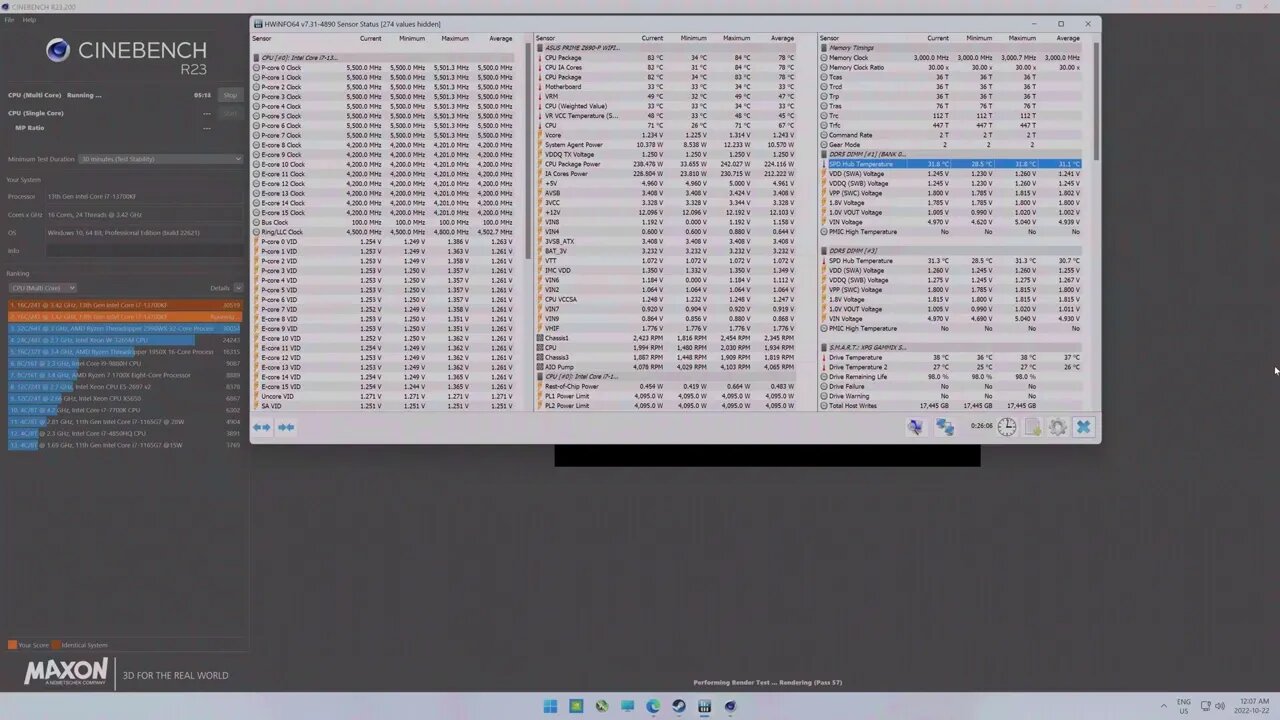Click the AIO Pump fan row icon

(540, 367)
